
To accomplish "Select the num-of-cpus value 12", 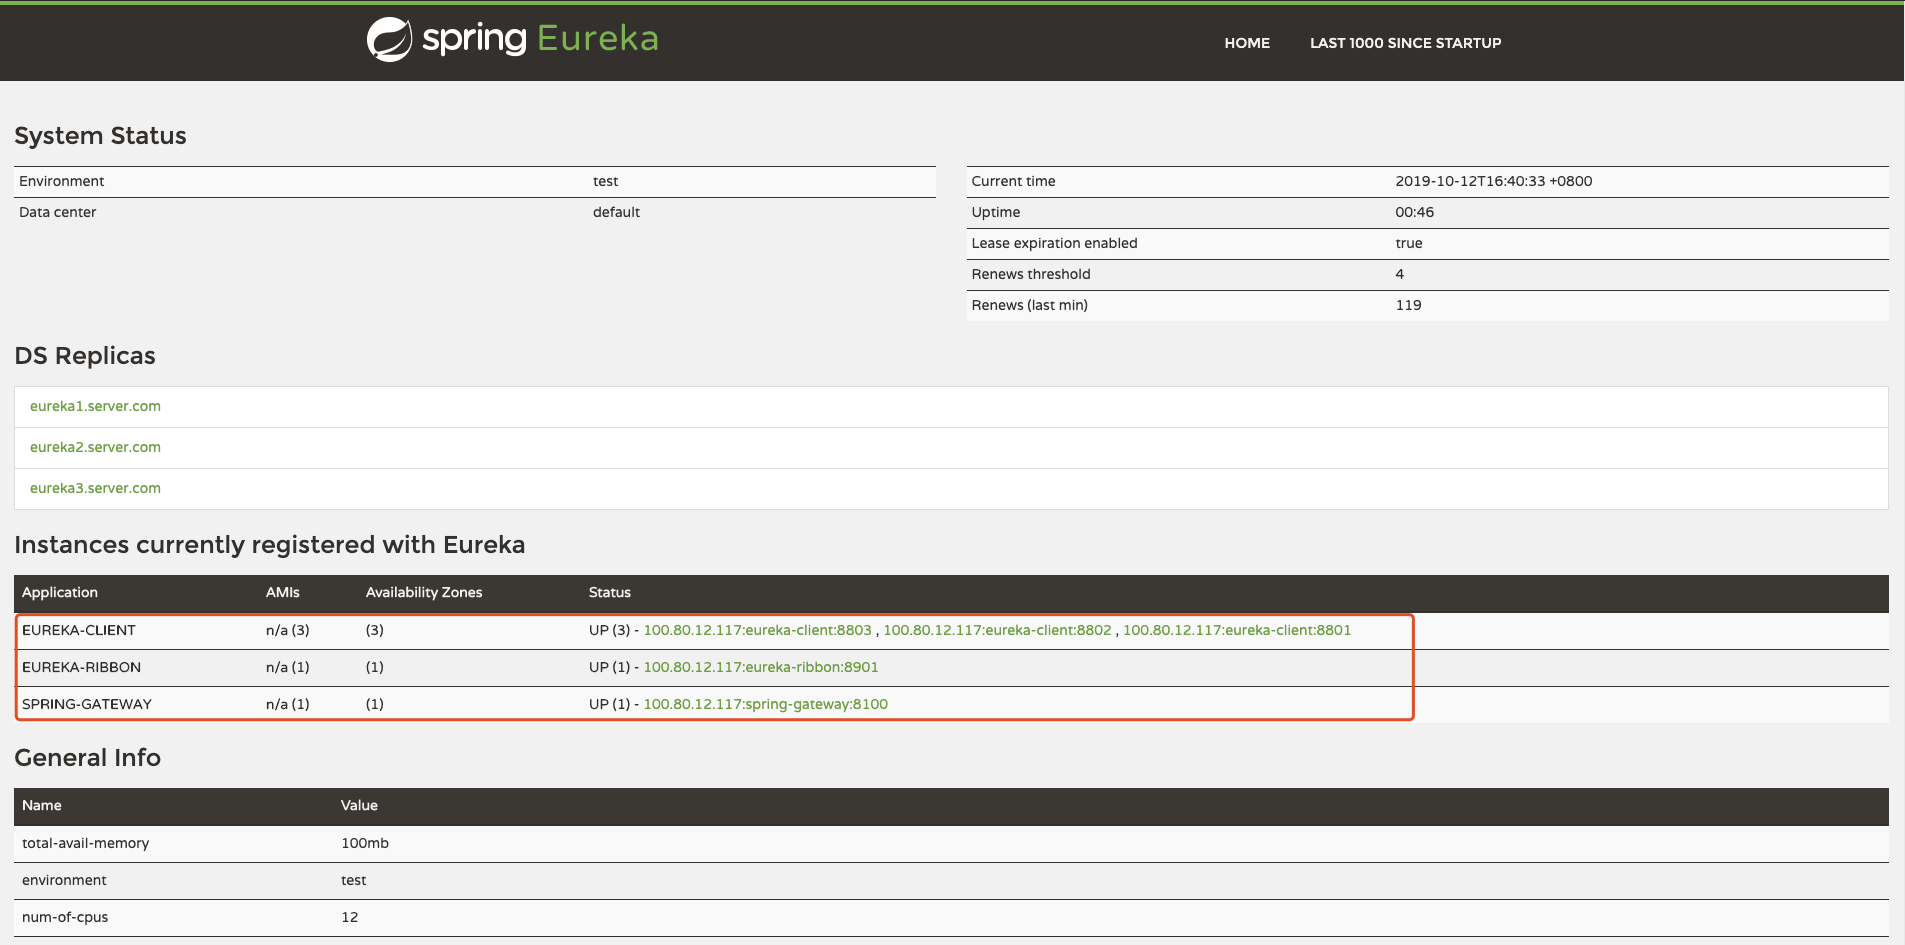I will click(x=349, y=917).
